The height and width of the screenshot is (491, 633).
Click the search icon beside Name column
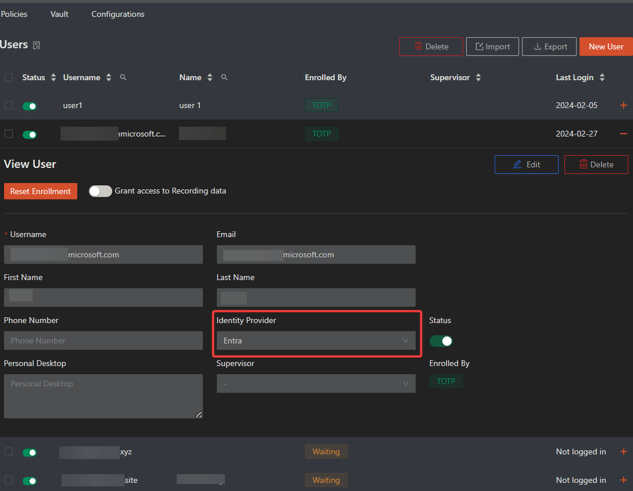point(224,78)
